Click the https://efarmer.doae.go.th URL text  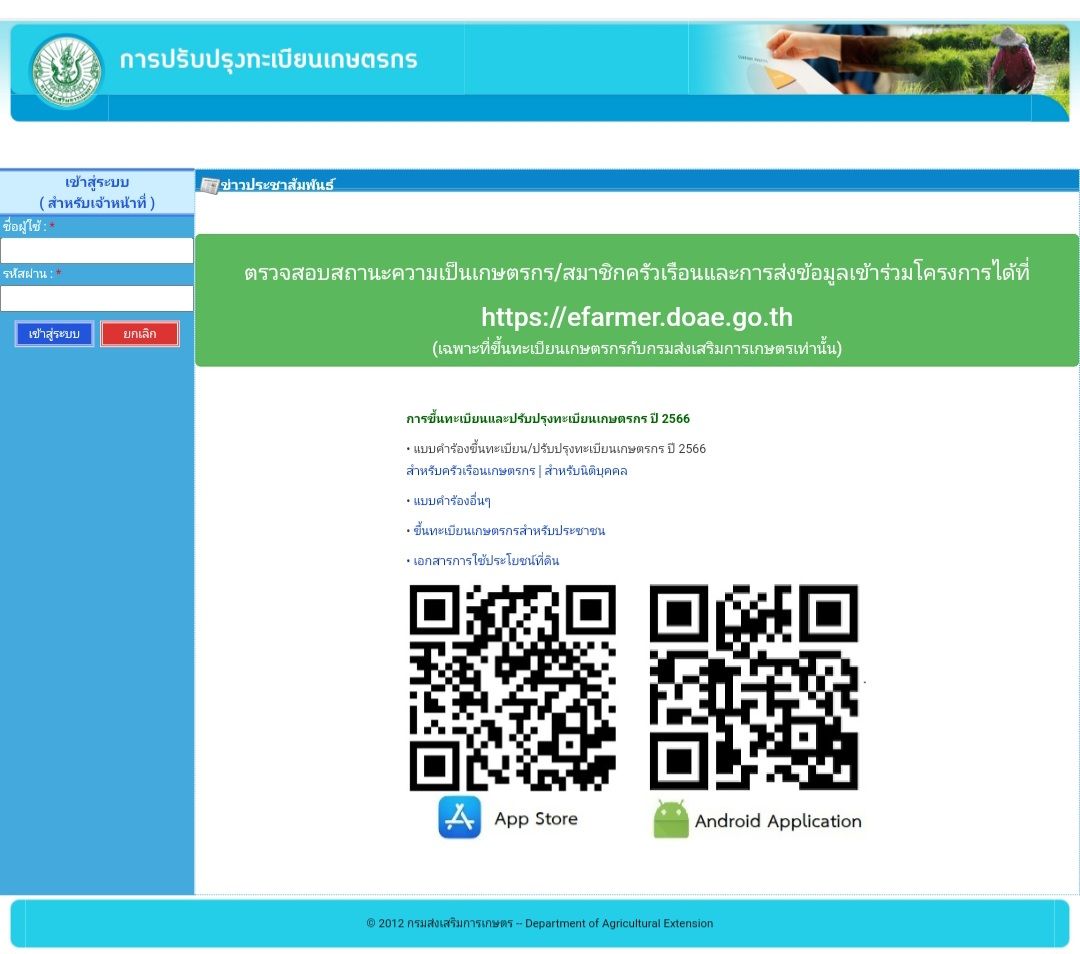click(x=637, y=318)
